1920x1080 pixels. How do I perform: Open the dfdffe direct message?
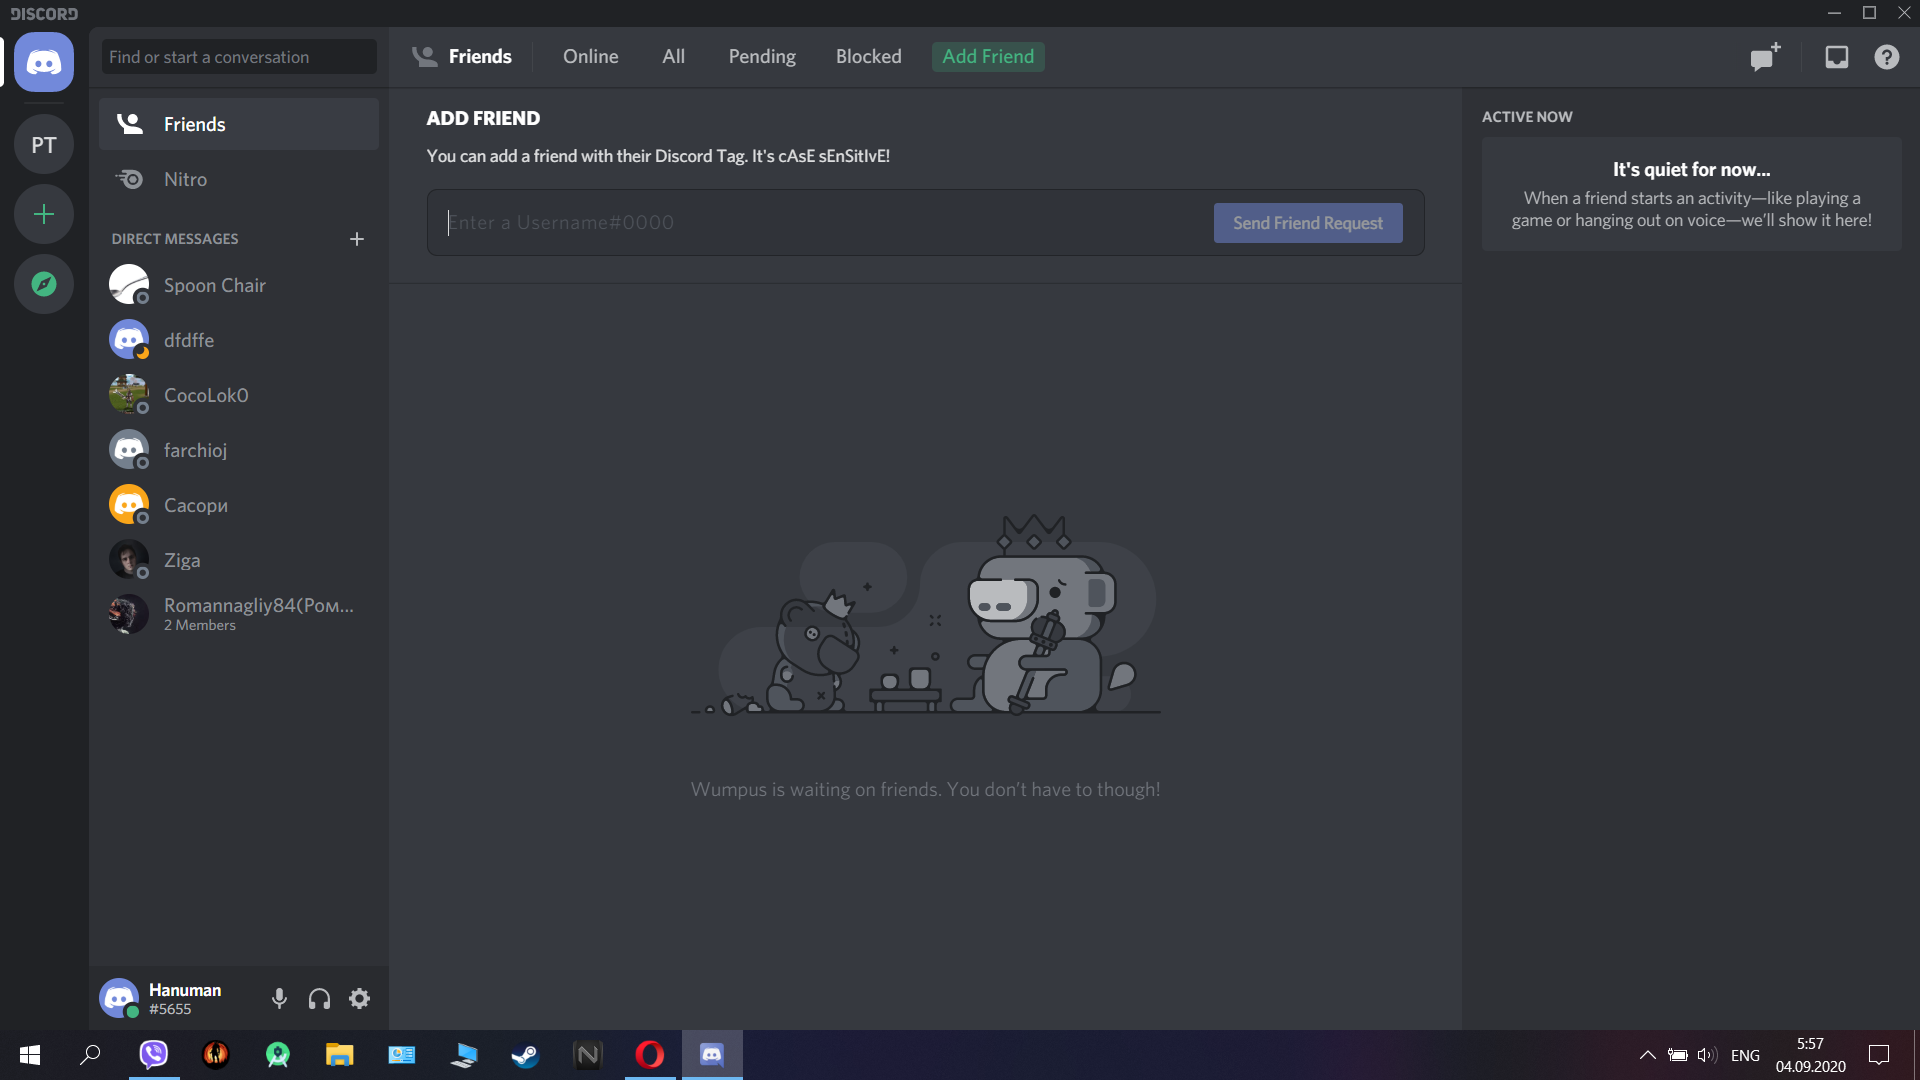click(239, 340)
